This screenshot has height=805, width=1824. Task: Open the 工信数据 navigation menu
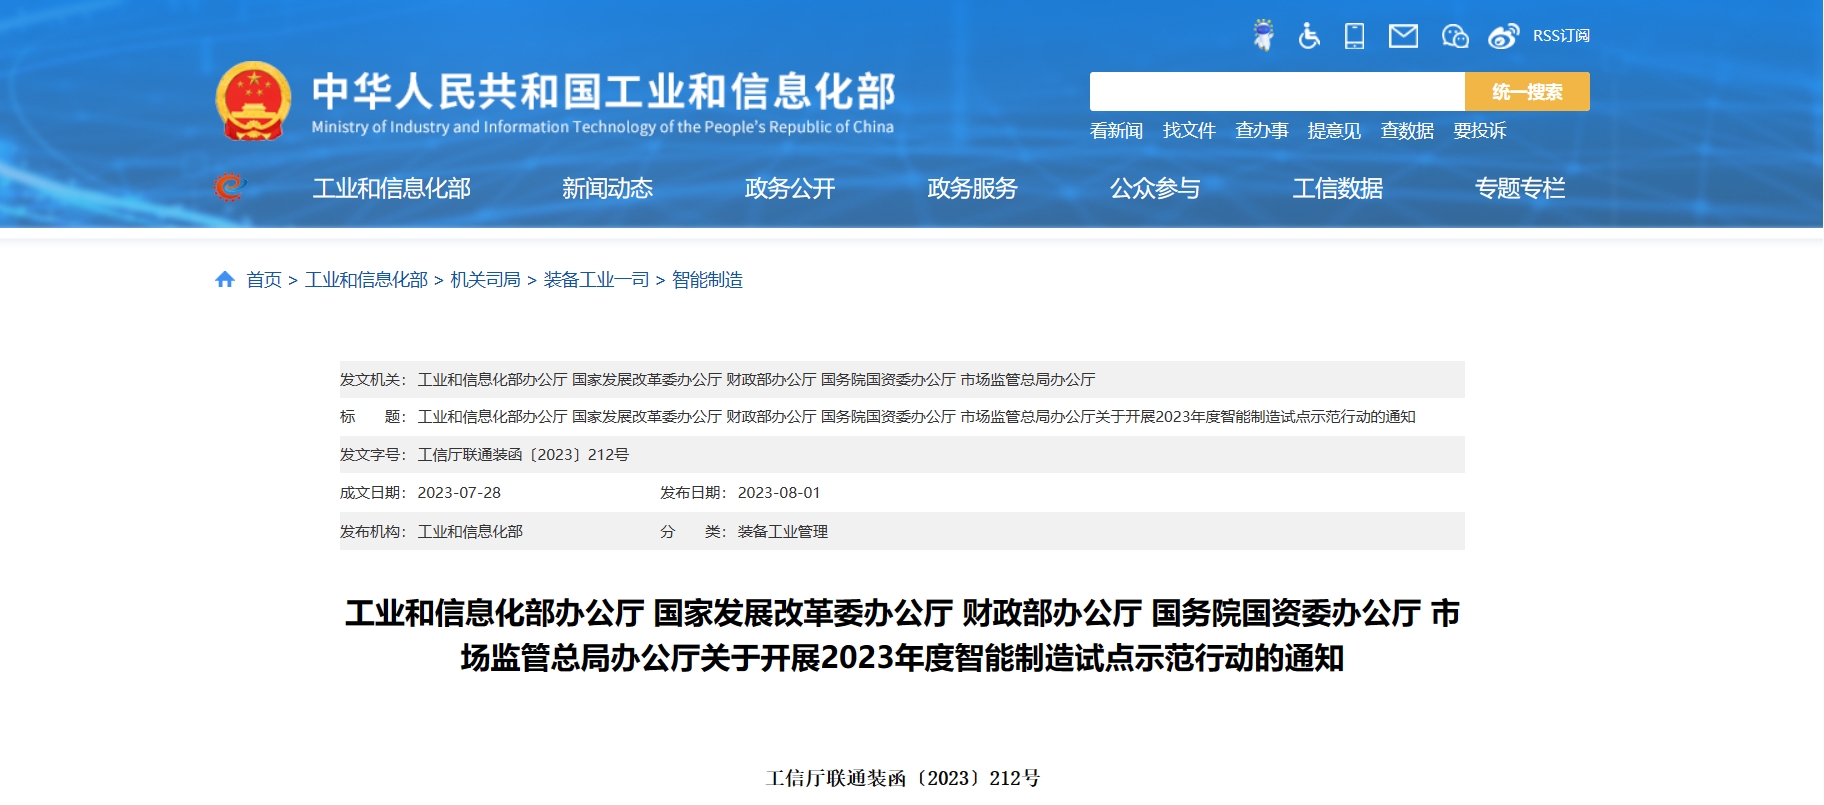1337,188
